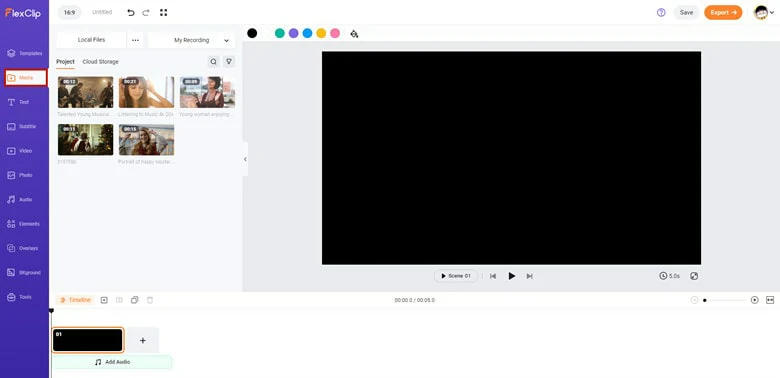Toggle fullscreen preview icon near 5.0s
The width and height of the screenshot is (780, 378).
694,276
